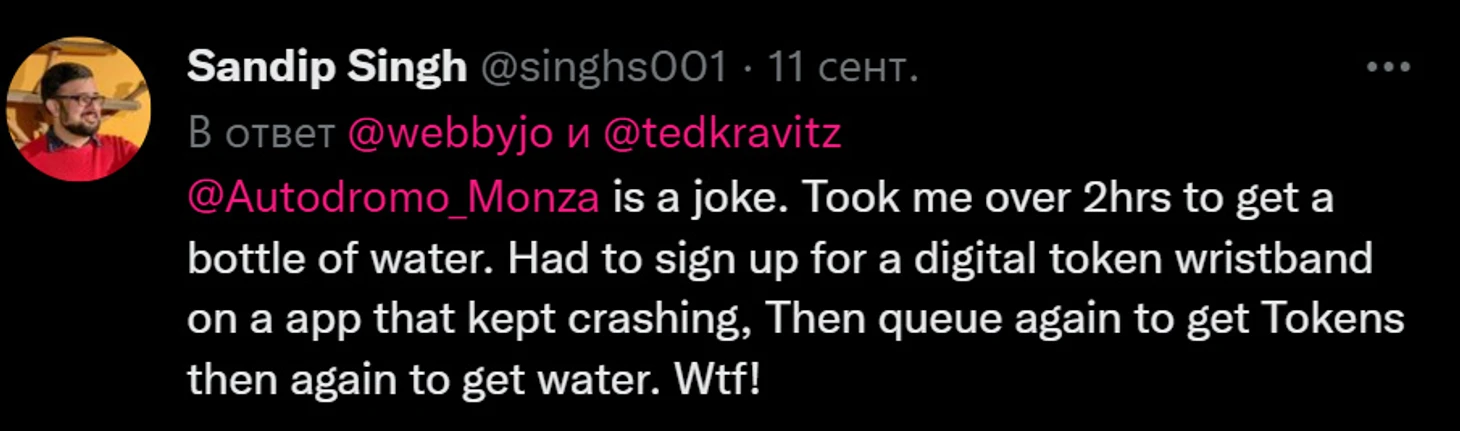Open the three-dot more options menu
The image size is (1460, 431).
(1388, 68)
